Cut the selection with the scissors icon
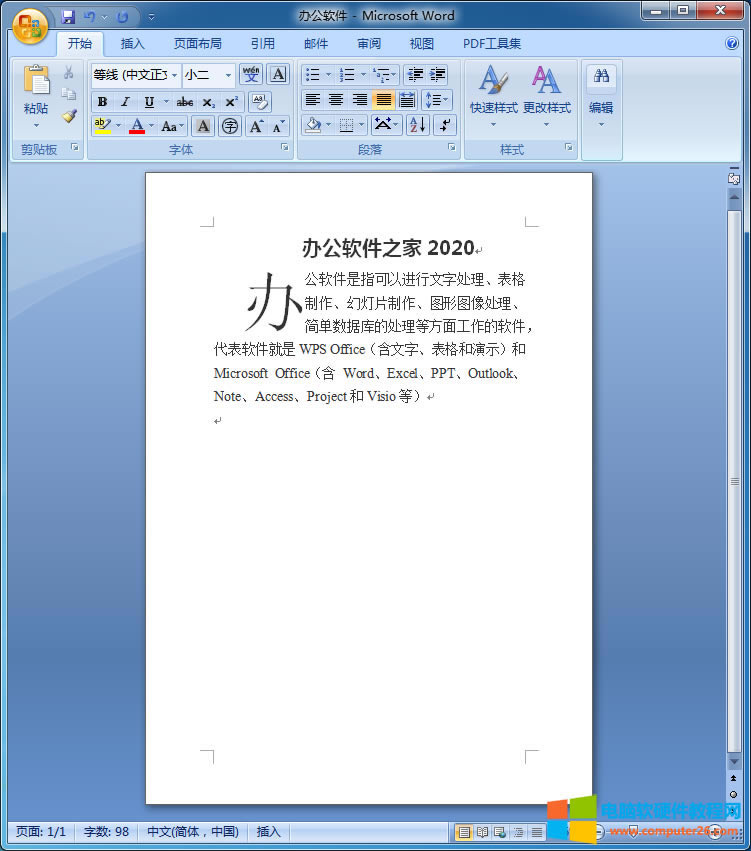This screenshot has height=851, width=751. point(69,72)
